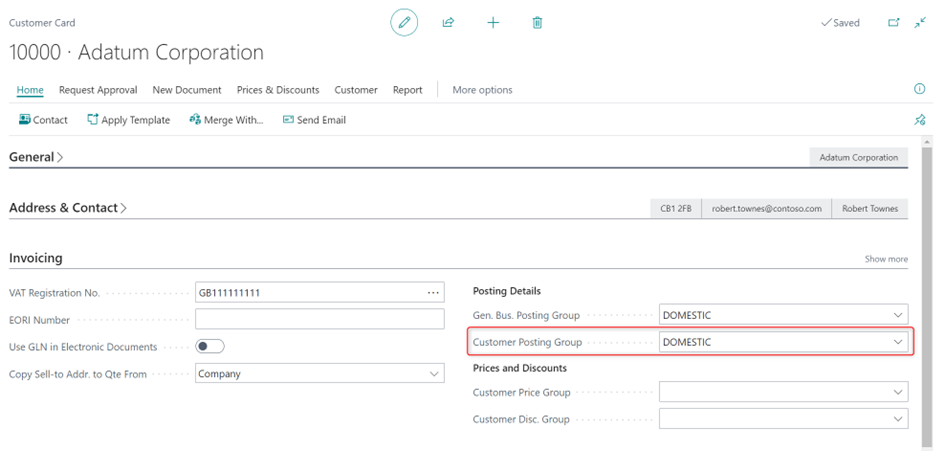Viewport: 945px width, 451px height.
Task: Click the VAT Registration No. ellipsis button
Action: [x=433, y=292]
